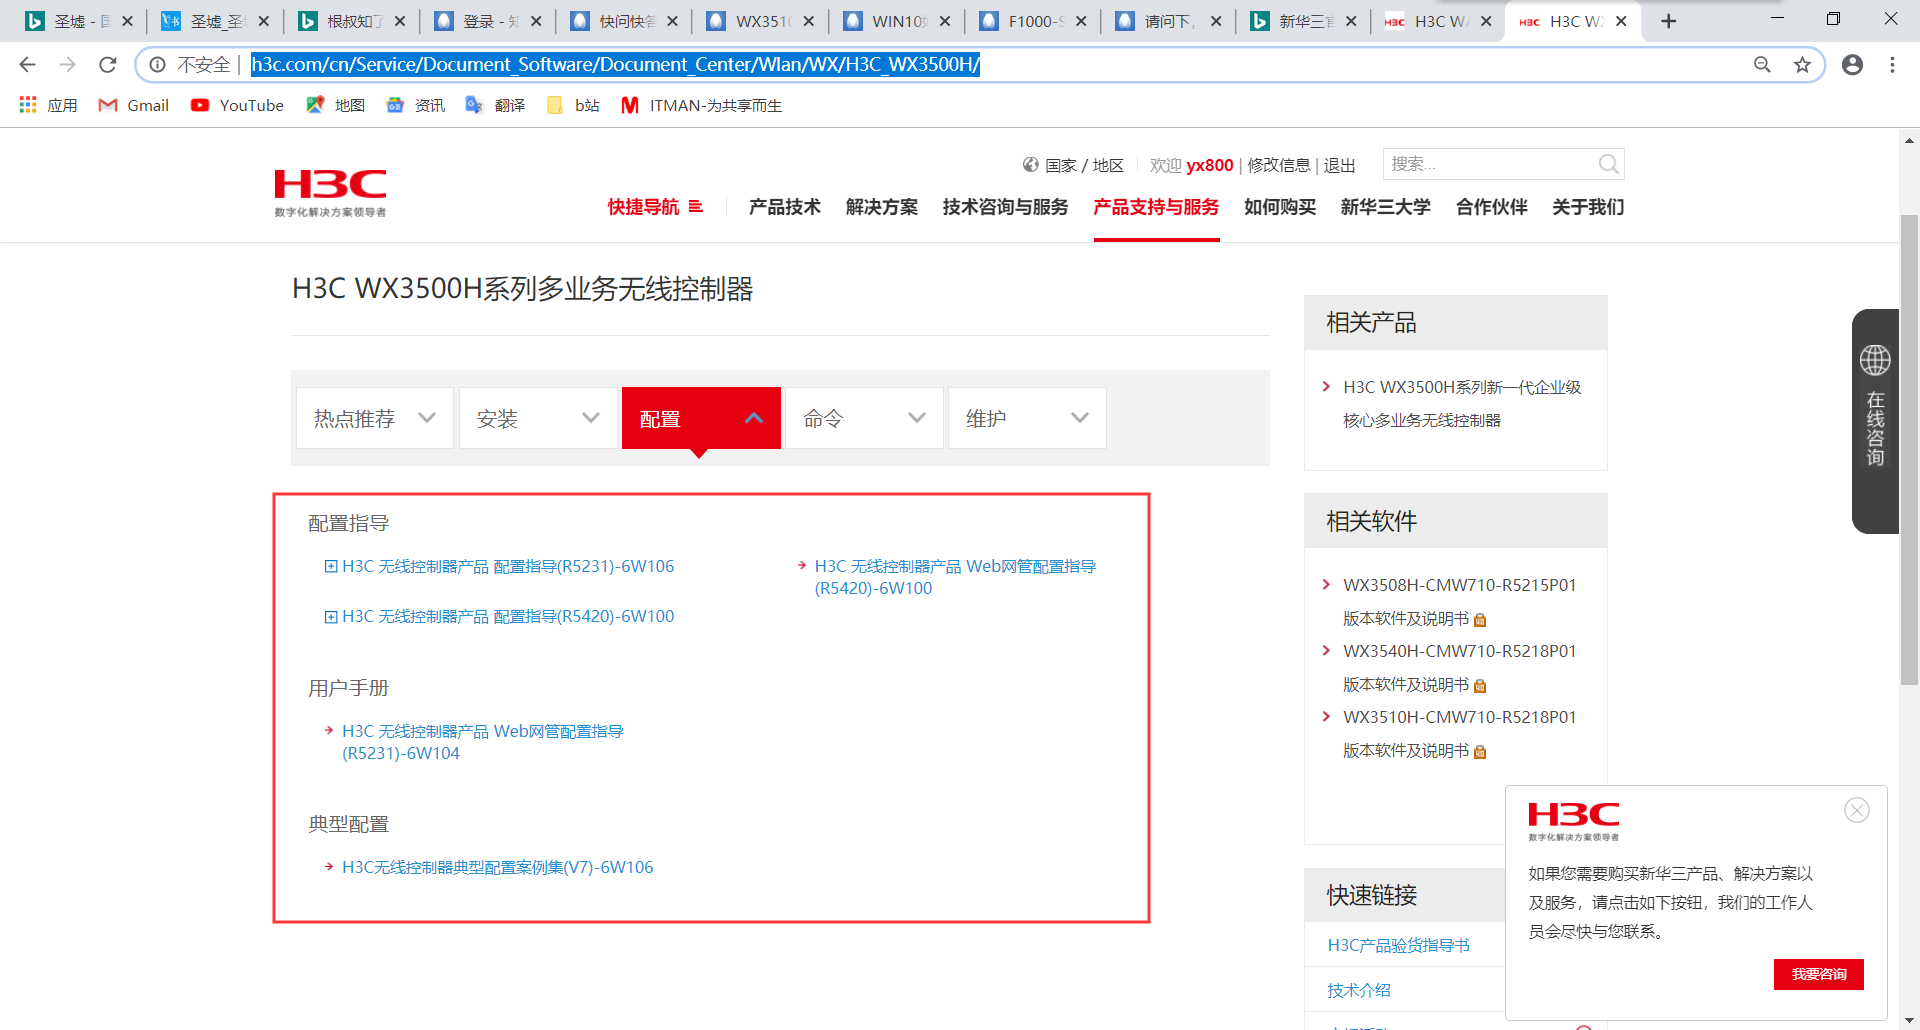Viewport: 1920px width, 1030px height.
Task: Open the WX3508H-CMW710-R5215P01 software link
Action: coord(1459,602)
